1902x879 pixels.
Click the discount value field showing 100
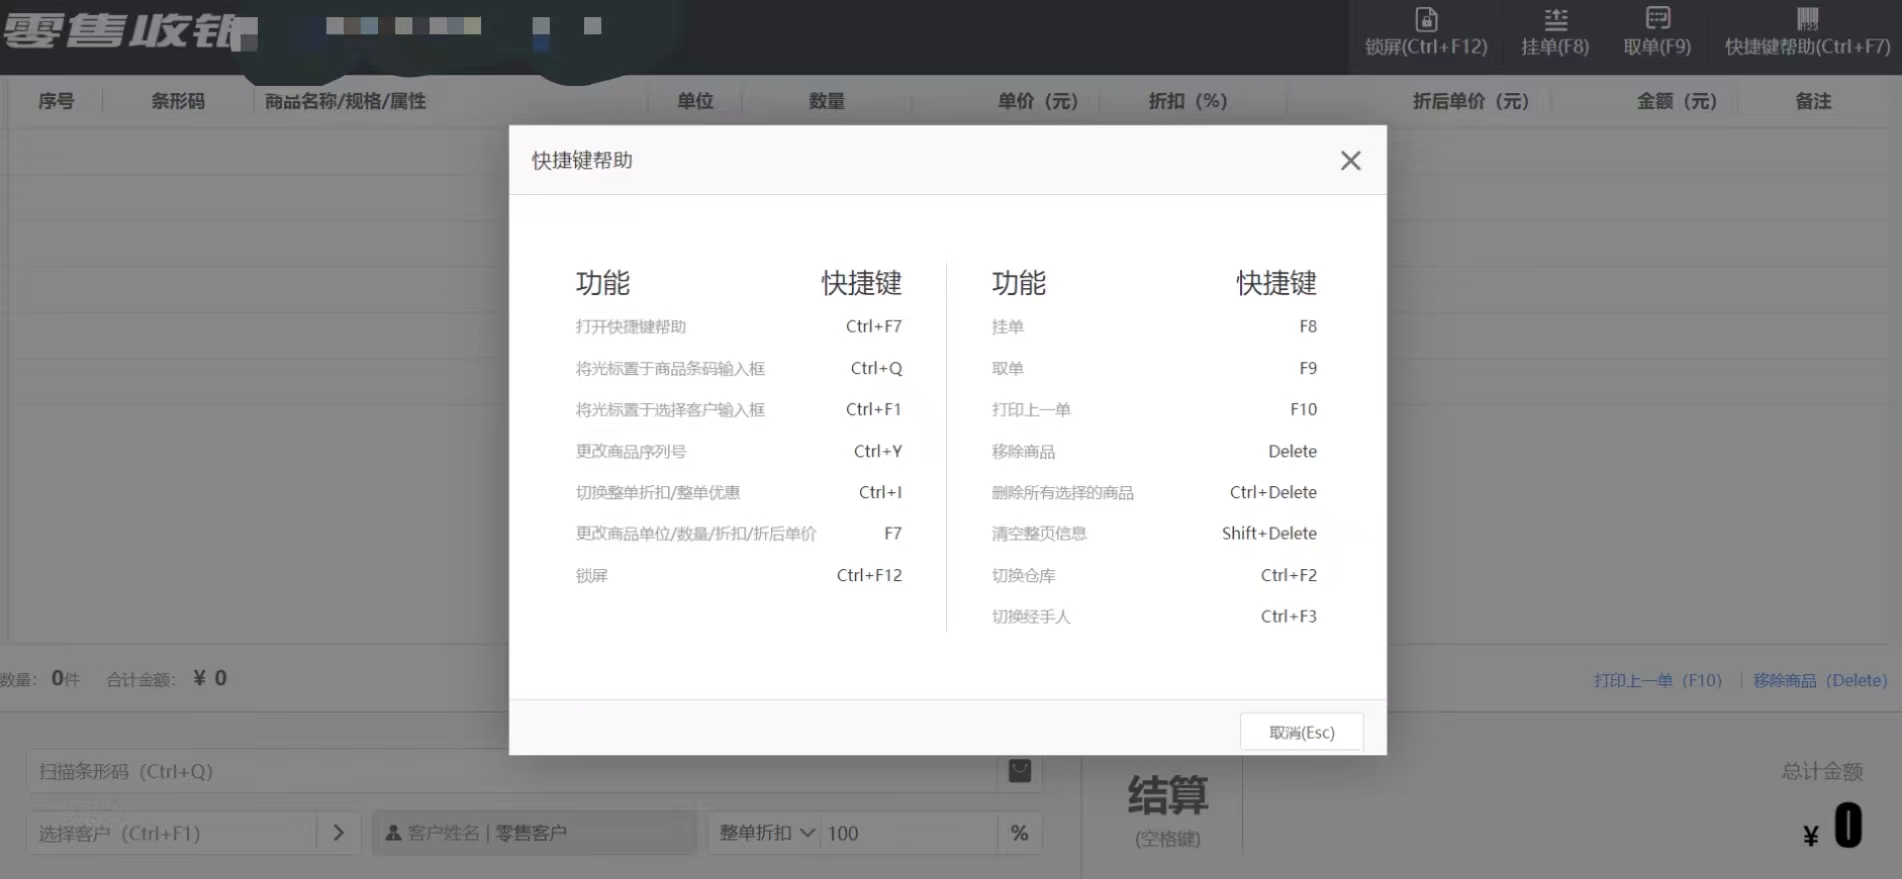tap(905, 833)
